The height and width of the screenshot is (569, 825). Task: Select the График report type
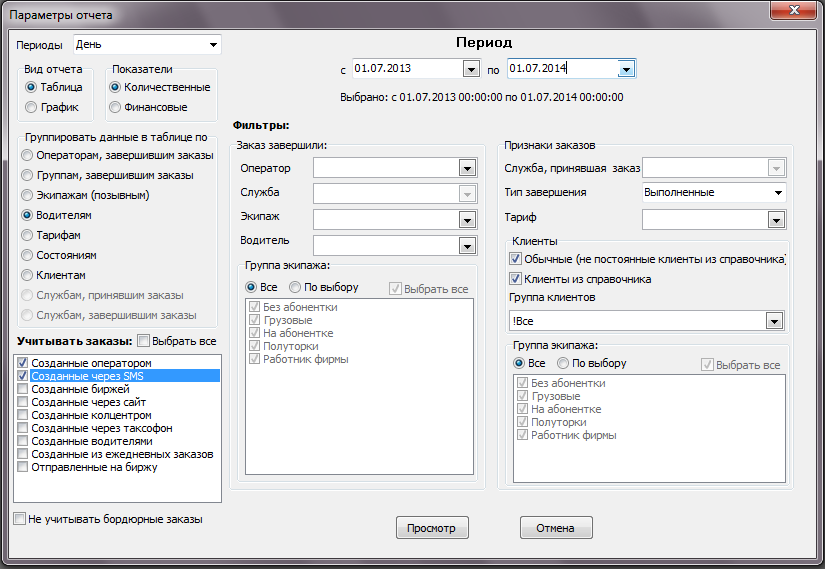(32, 107)
